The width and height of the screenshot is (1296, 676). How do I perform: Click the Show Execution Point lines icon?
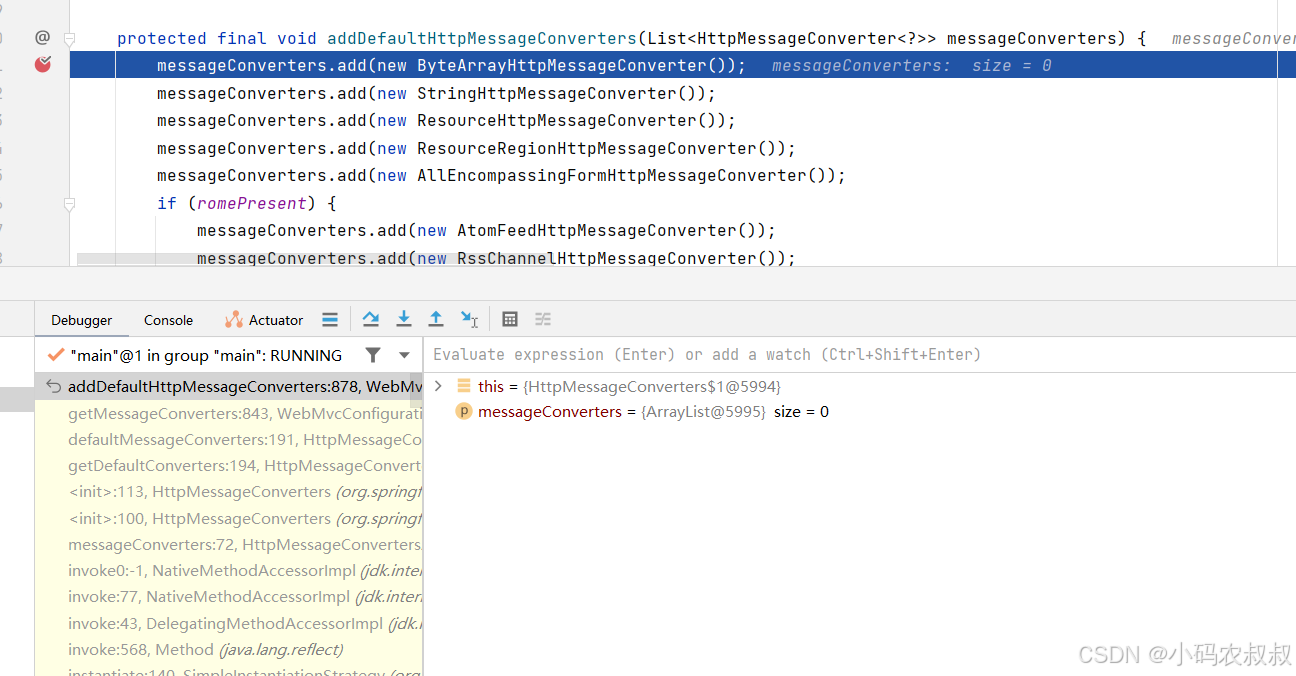coord(330,320)
